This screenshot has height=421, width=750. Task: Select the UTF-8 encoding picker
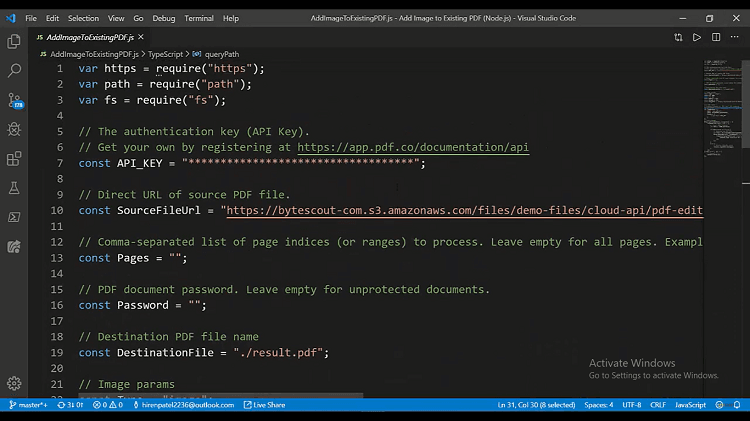[631, 405]
